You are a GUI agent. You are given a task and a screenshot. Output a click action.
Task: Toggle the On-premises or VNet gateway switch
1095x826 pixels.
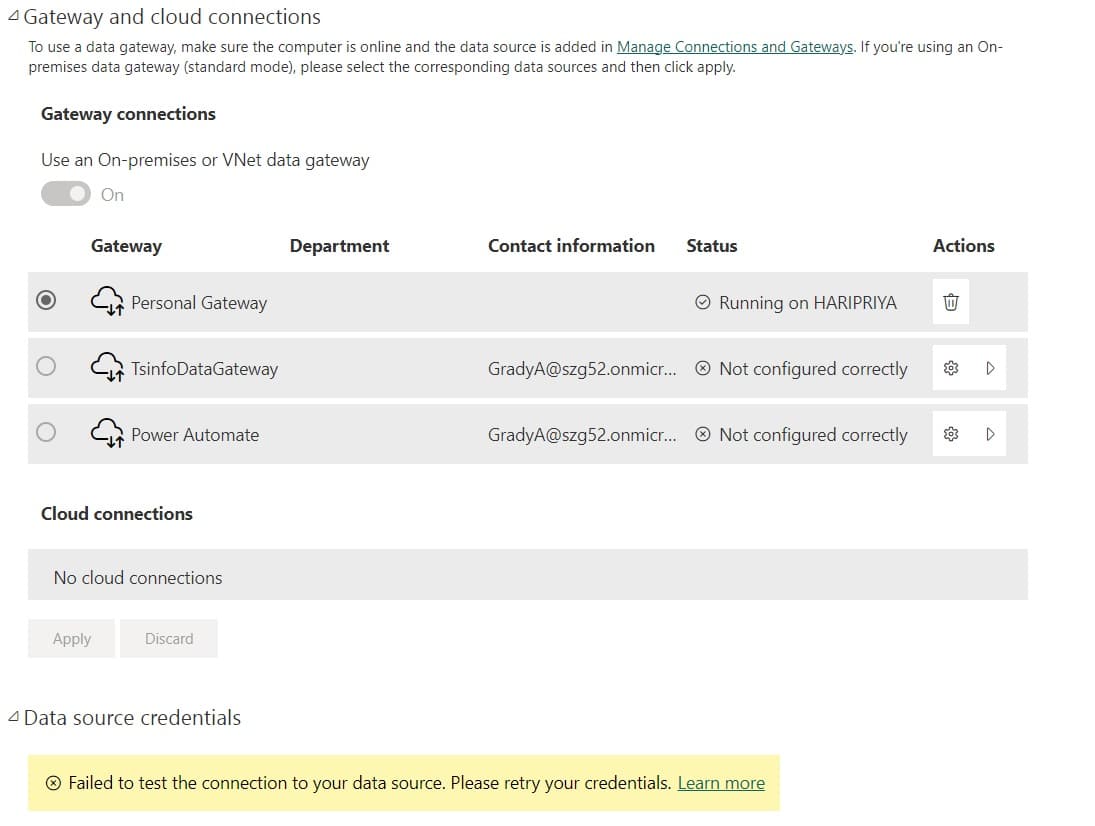pos(66,194)
